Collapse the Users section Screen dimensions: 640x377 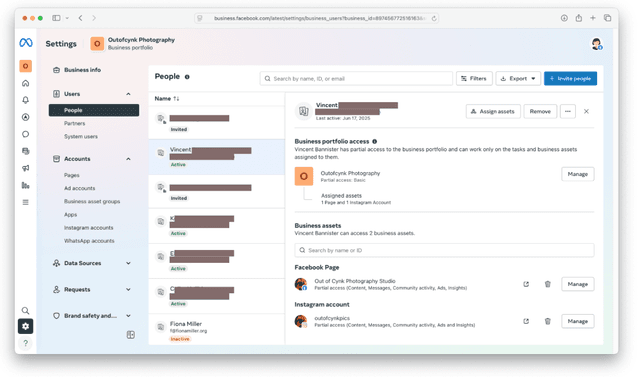(128, 94)
